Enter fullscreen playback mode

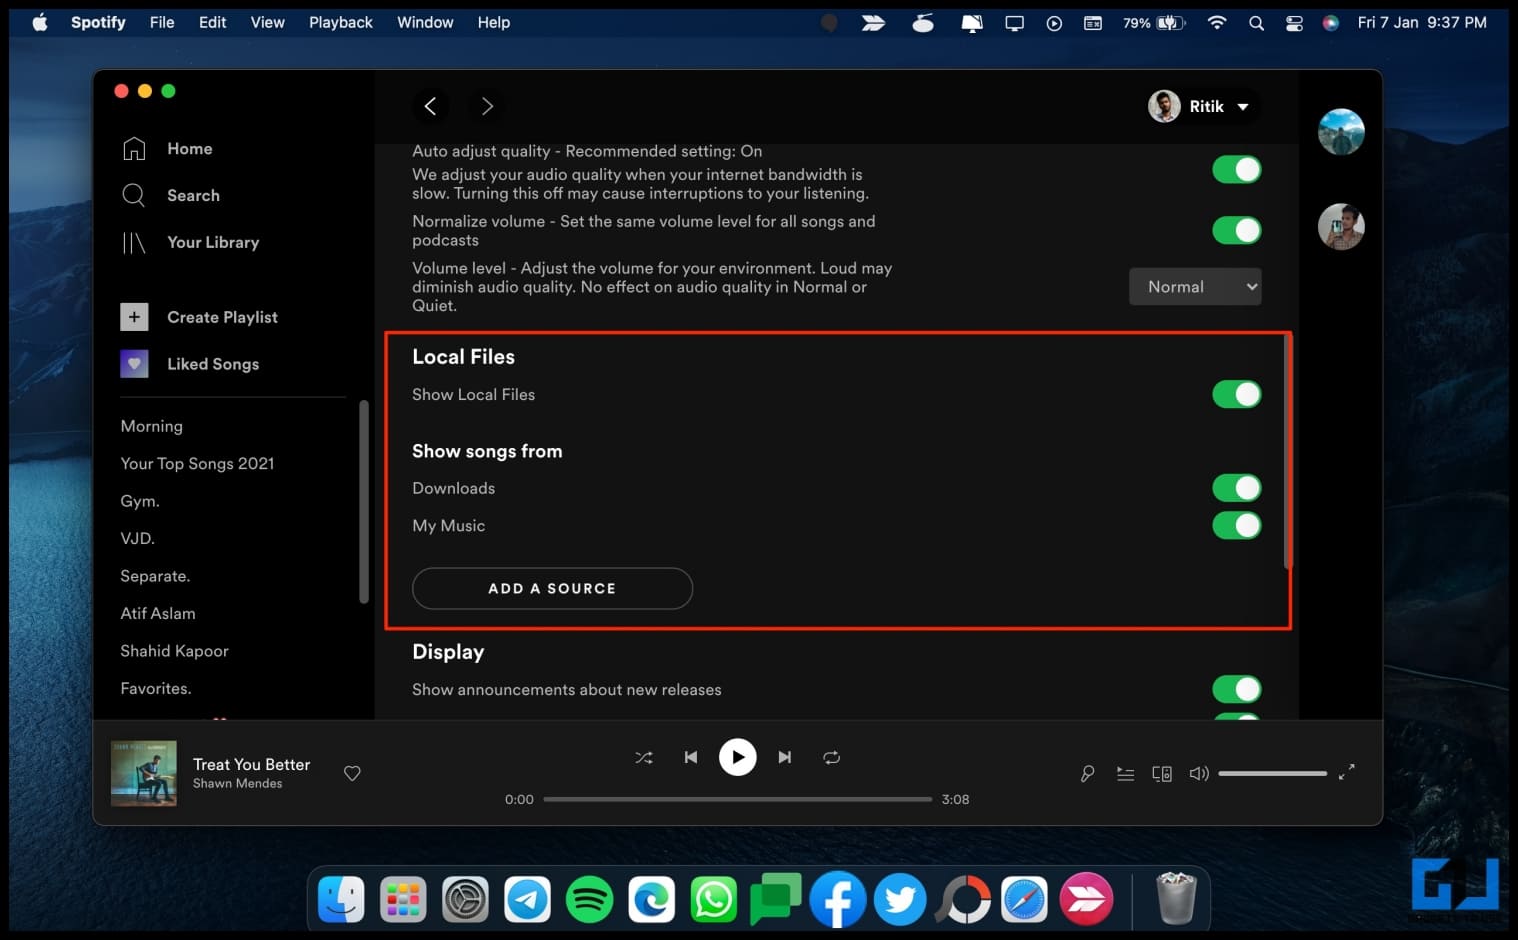[x=1346, y=773]
